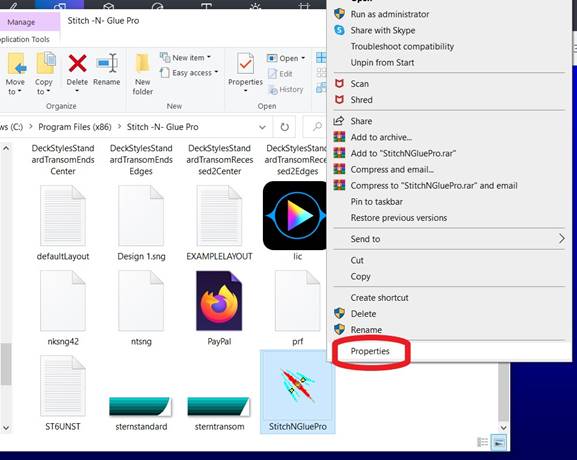Click navigation pane scroll up arrow
This screenshot has height=460, width=577.
click(6, 149)
